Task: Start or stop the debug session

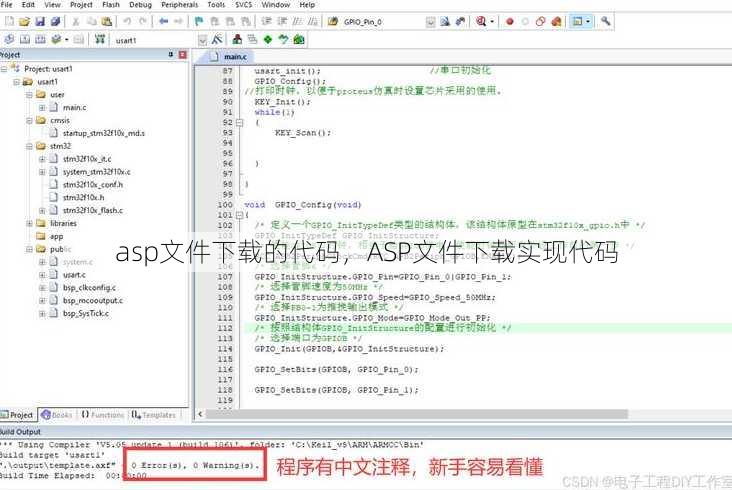Action: click(x=481, y=21)
